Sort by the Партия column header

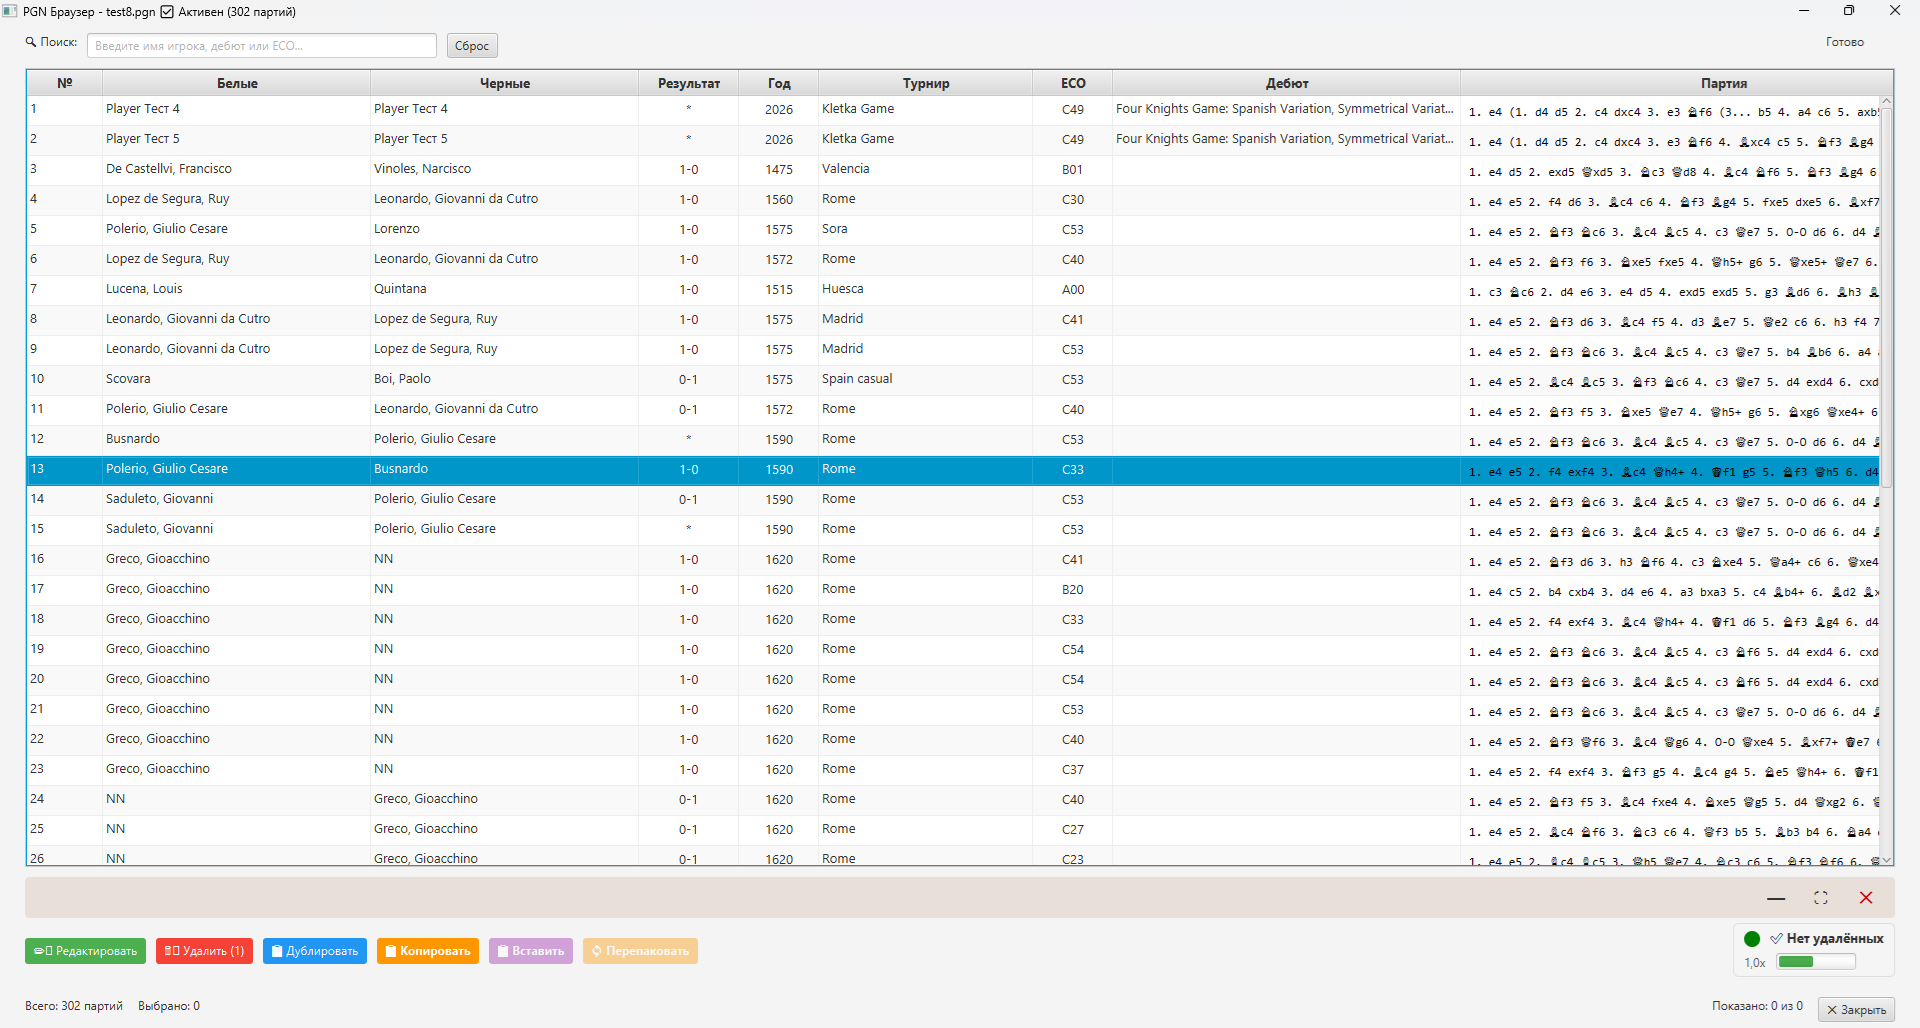pos(1724,83)
